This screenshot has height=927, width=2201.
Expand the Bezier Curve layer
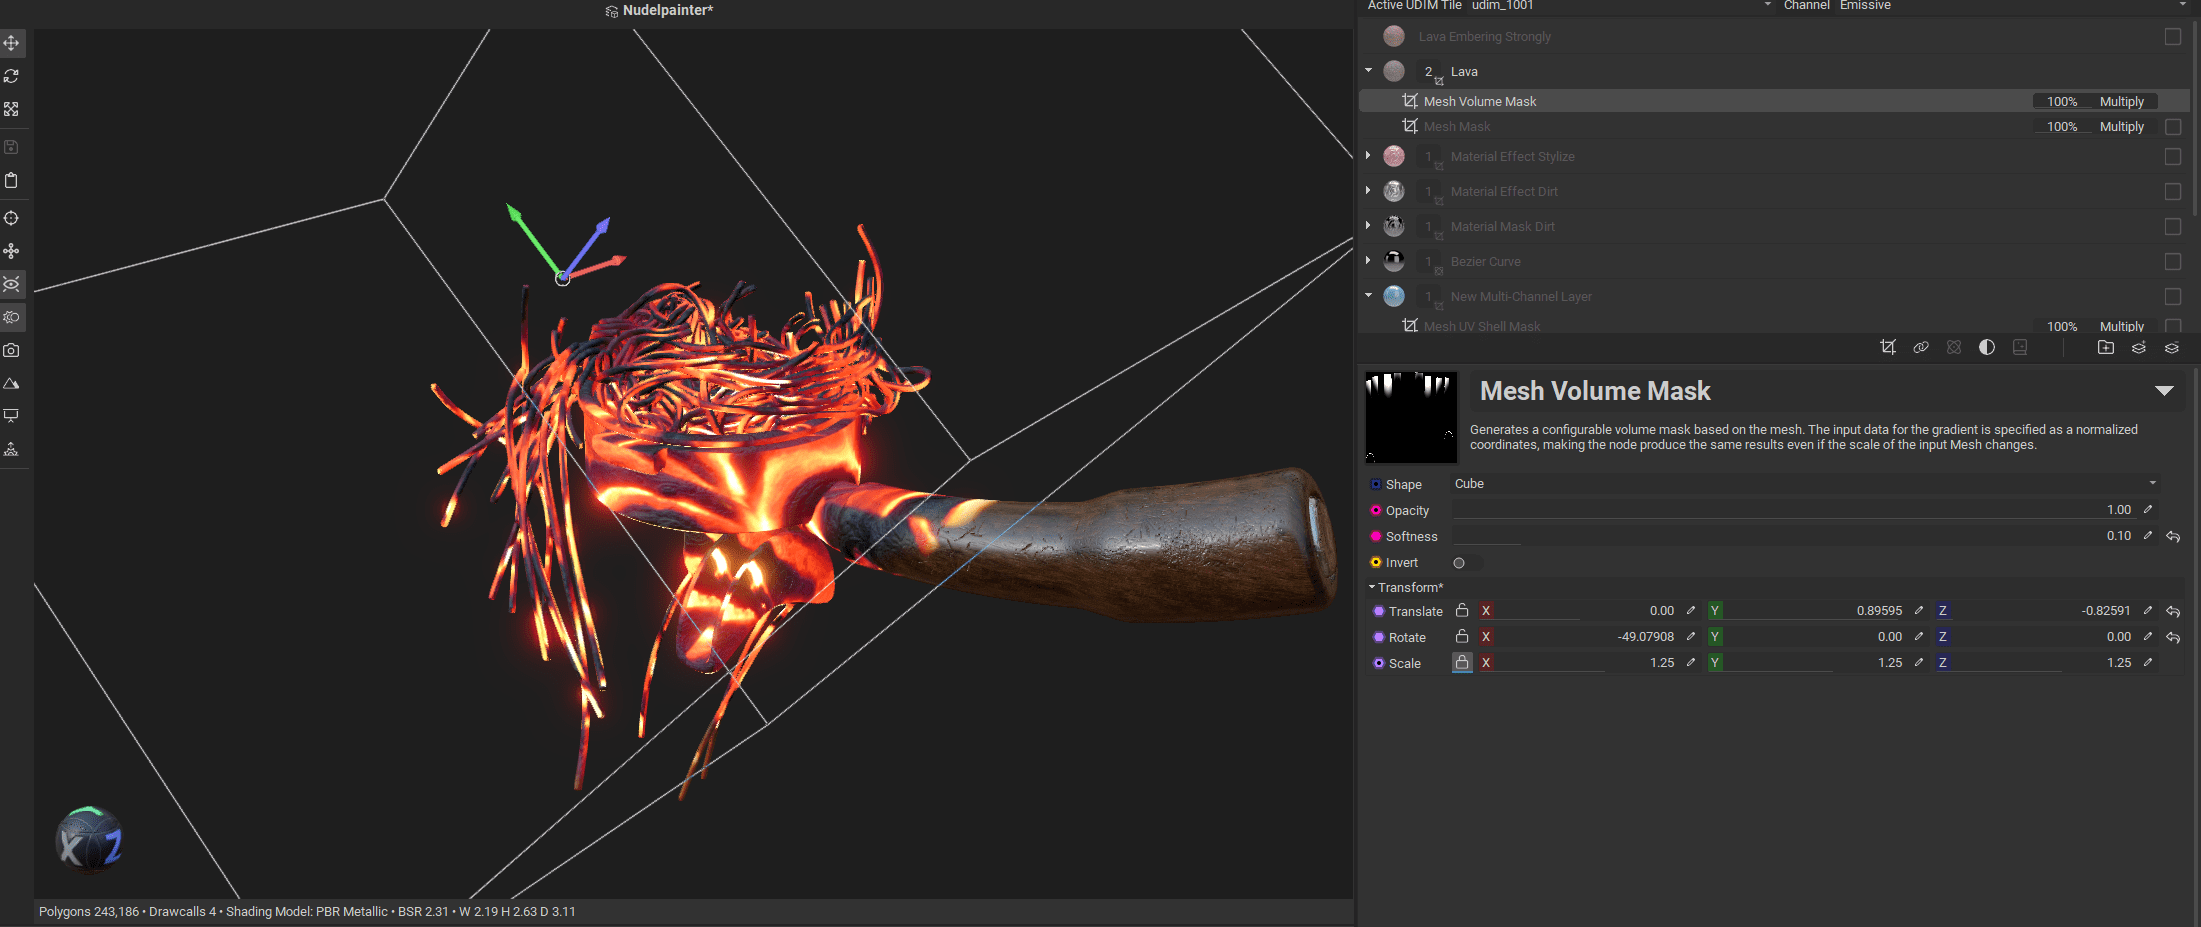pos(1368,261)
